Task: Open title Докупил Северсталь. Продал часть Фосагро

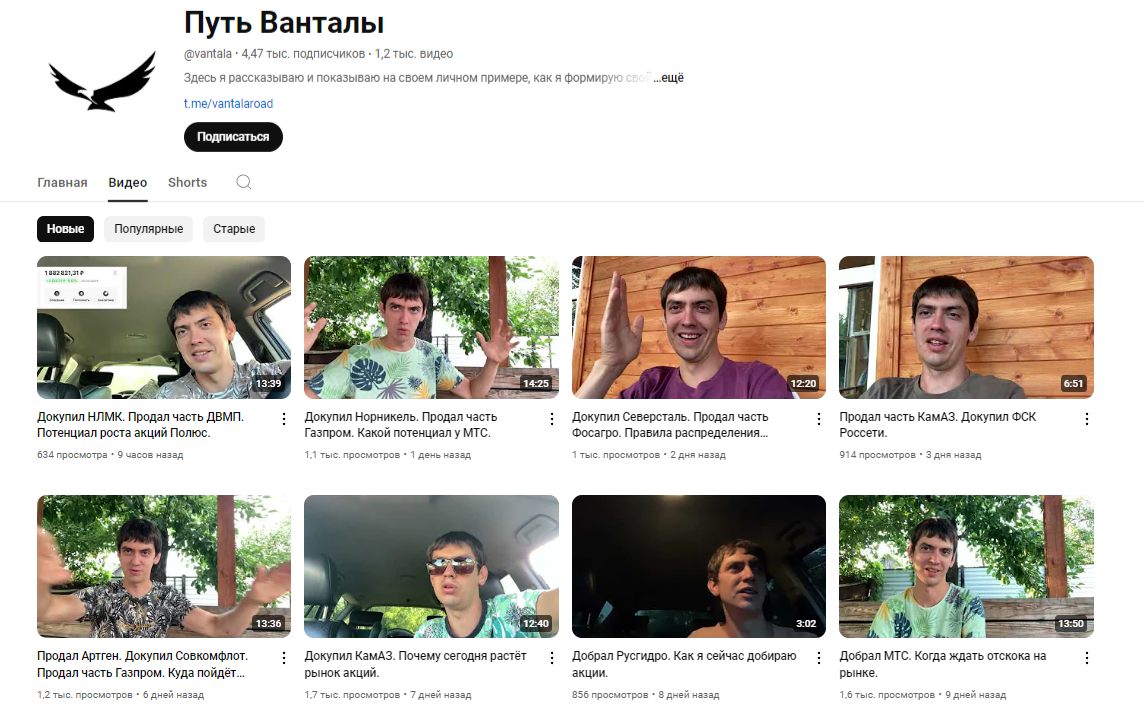Action: click(x=670, y=424)
